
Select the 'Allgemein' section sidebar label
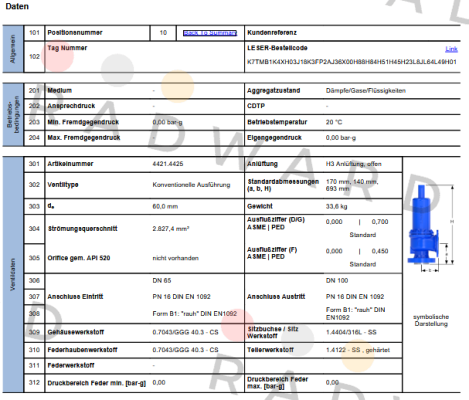(x=13, y=49)
